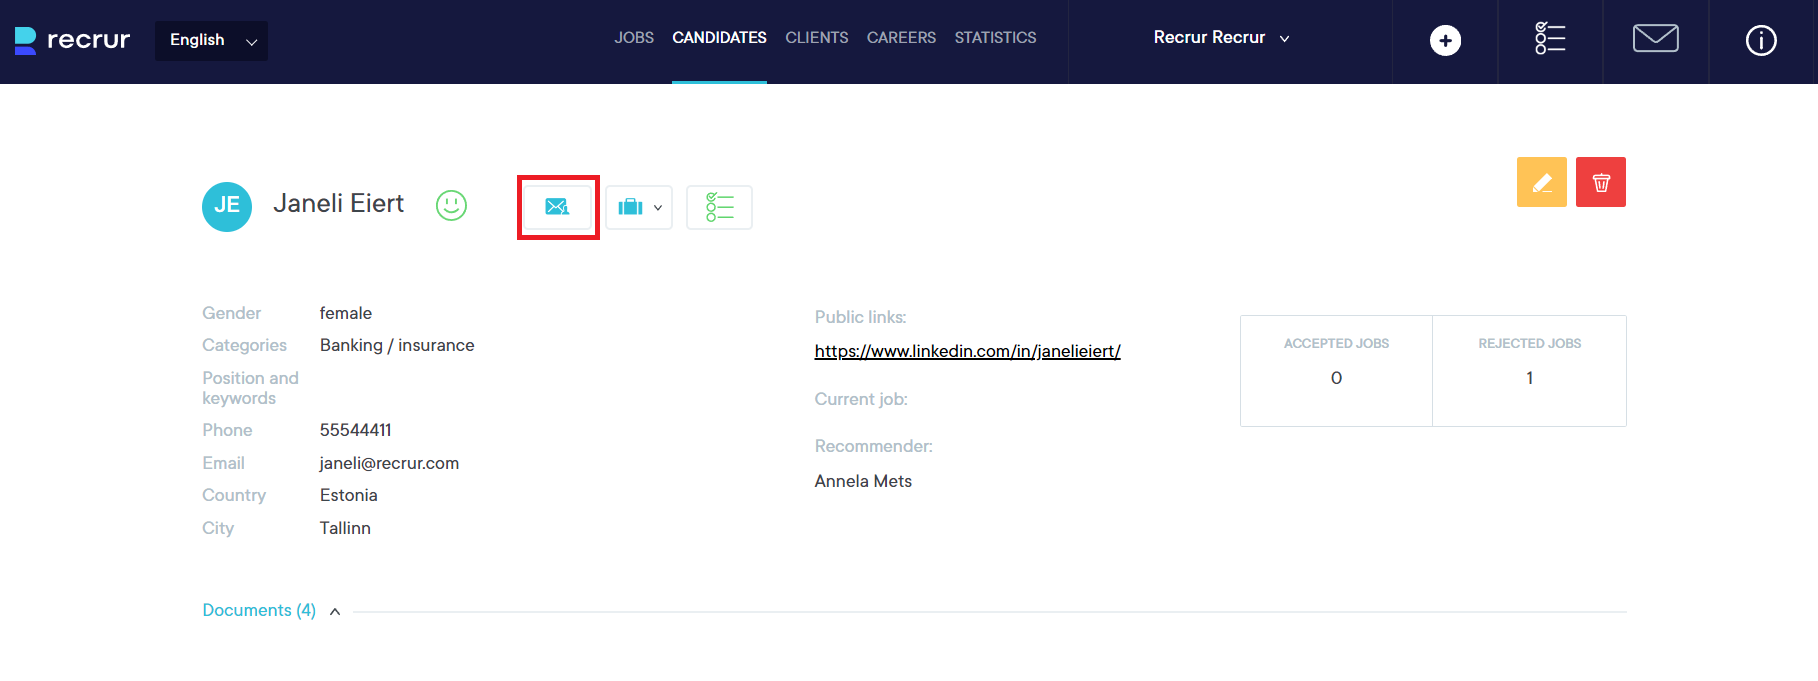Open the briefcase add-to-job dropdown
The image size is (1818, 681).
(x=639, y=207)
